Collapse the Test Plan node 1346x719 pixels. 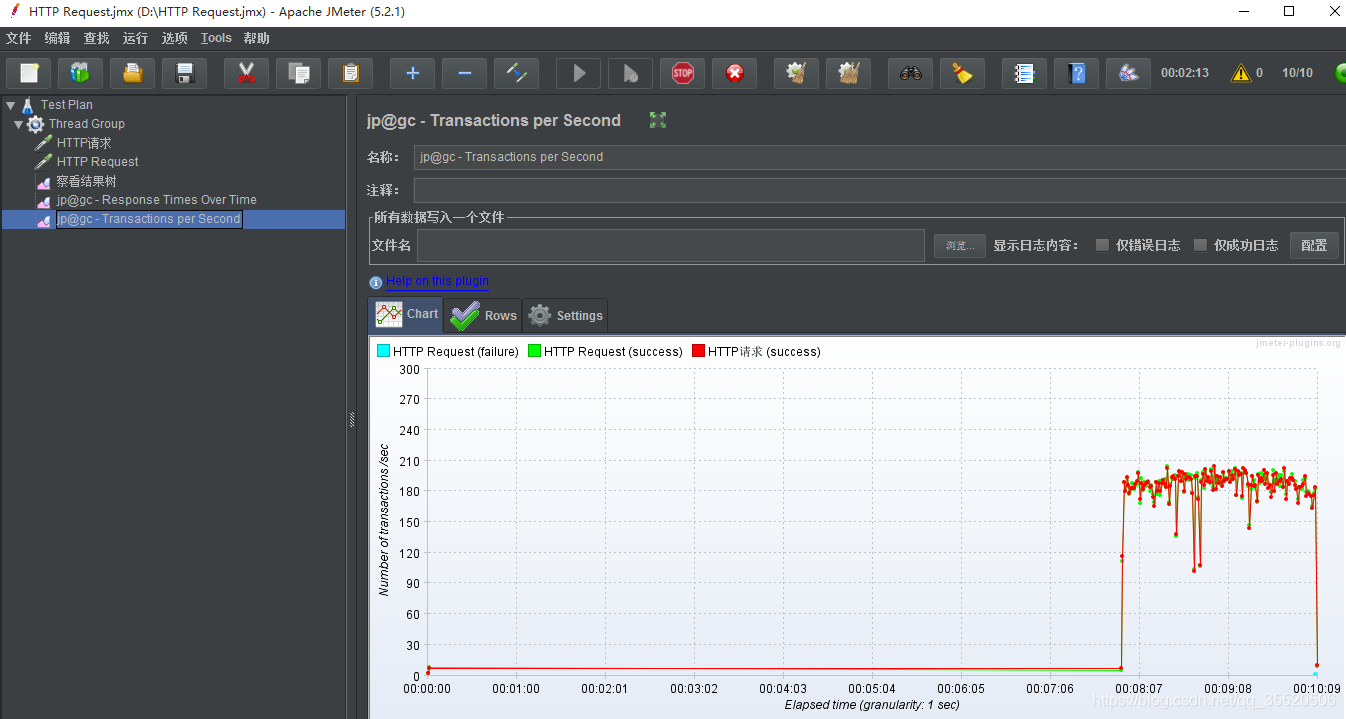tap(10, 104)
